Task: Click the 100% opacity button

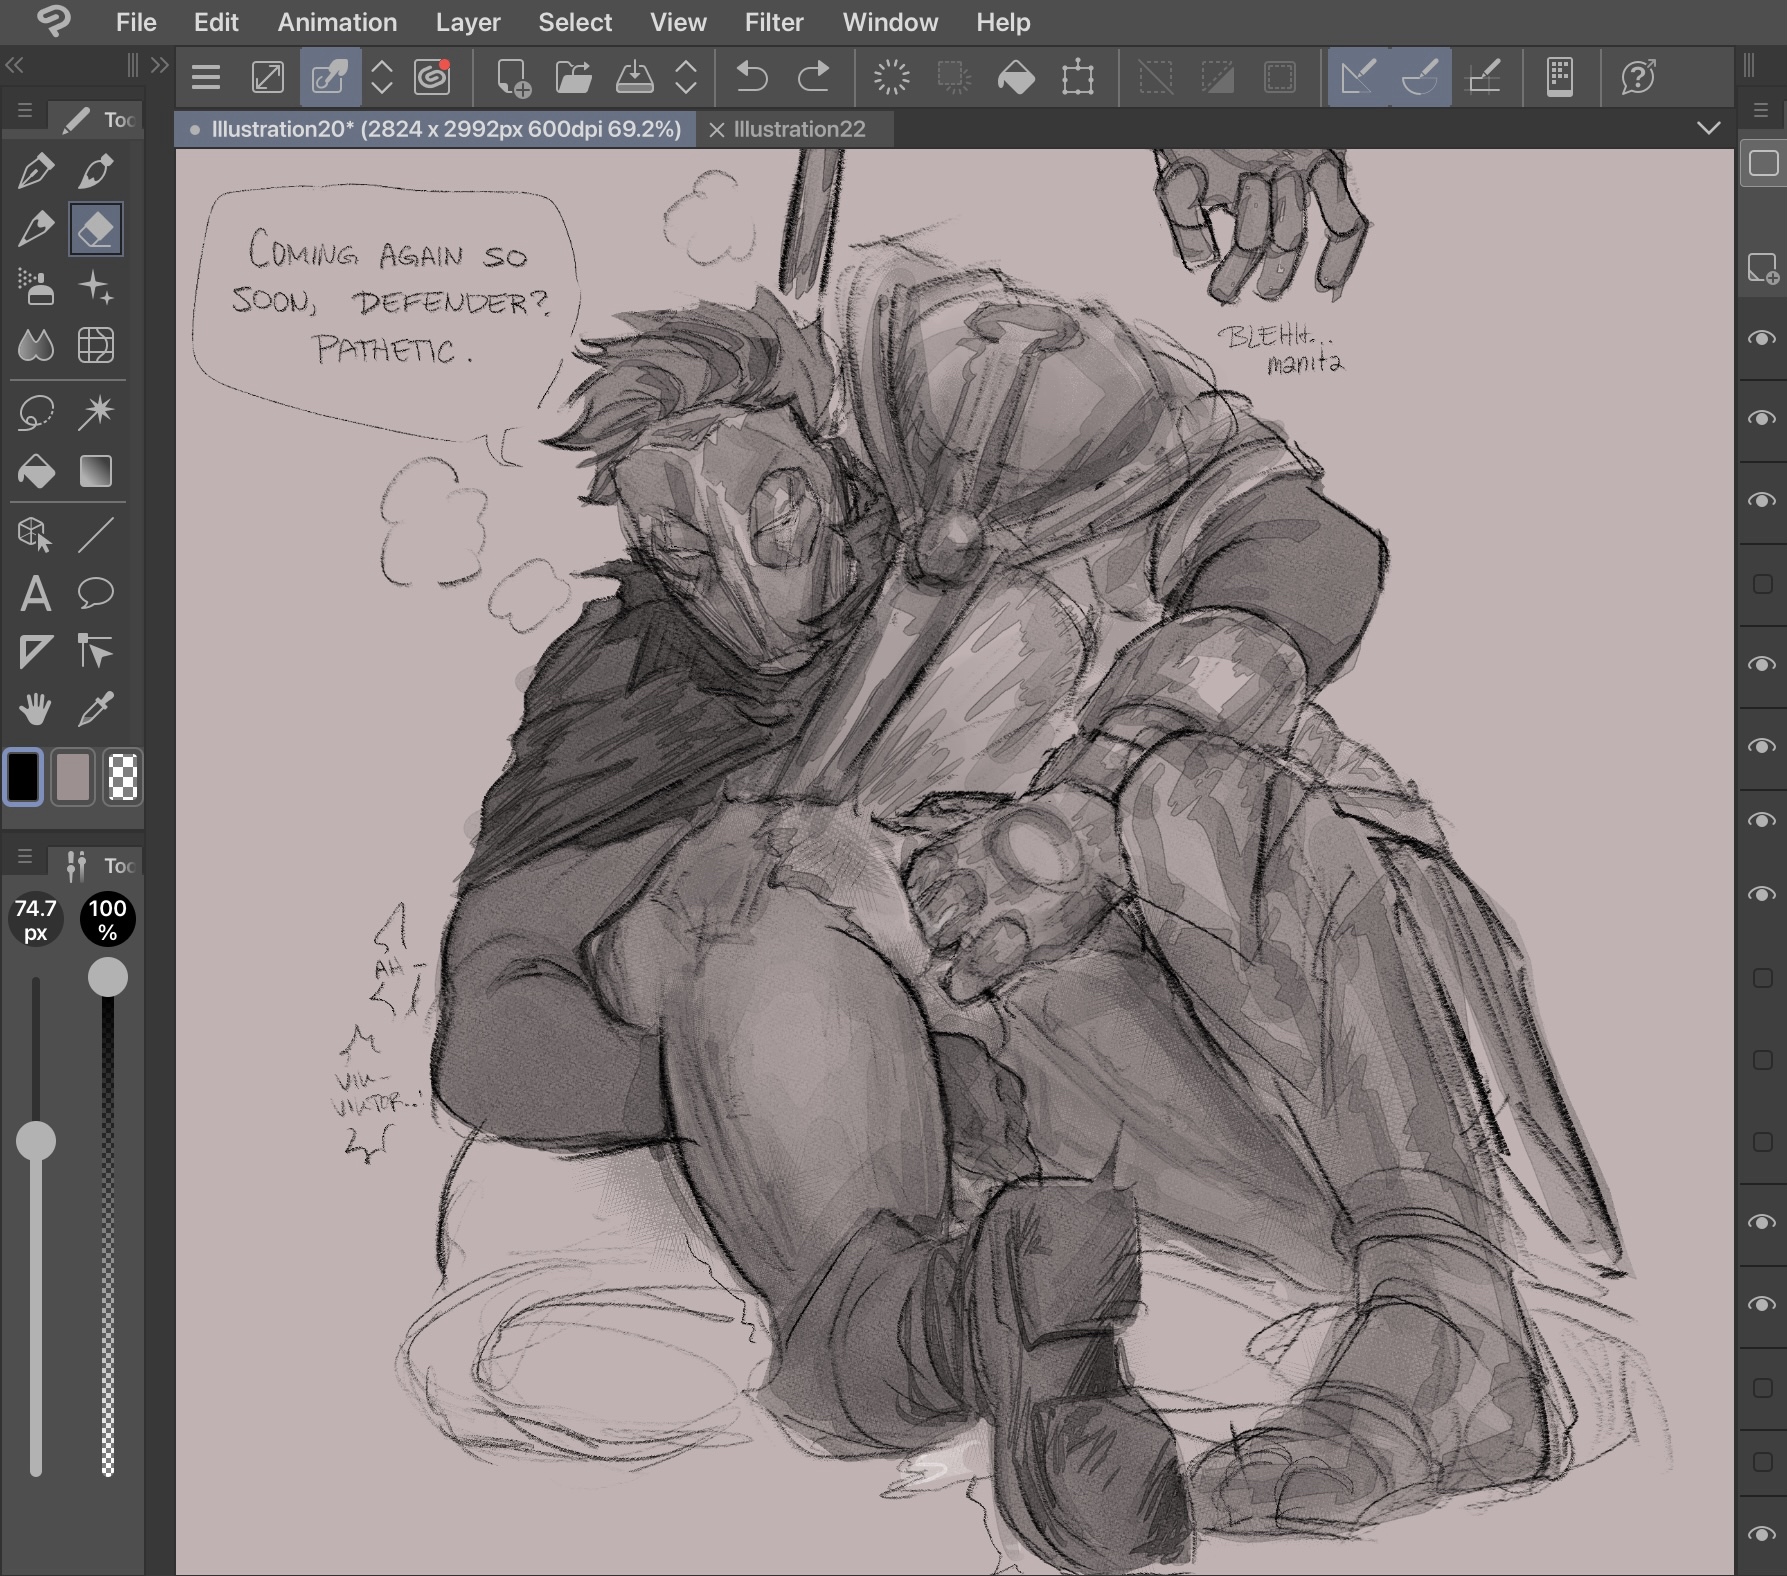Action: (107, 920)
